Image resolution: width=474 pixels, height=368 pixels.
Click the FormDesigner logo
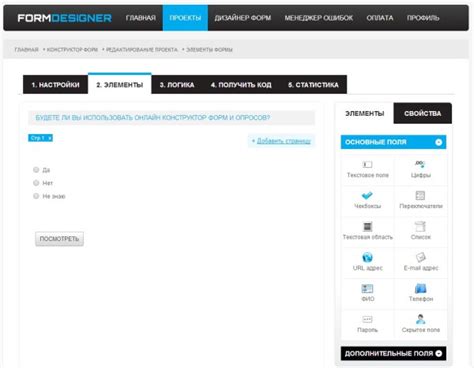point(65,18)
